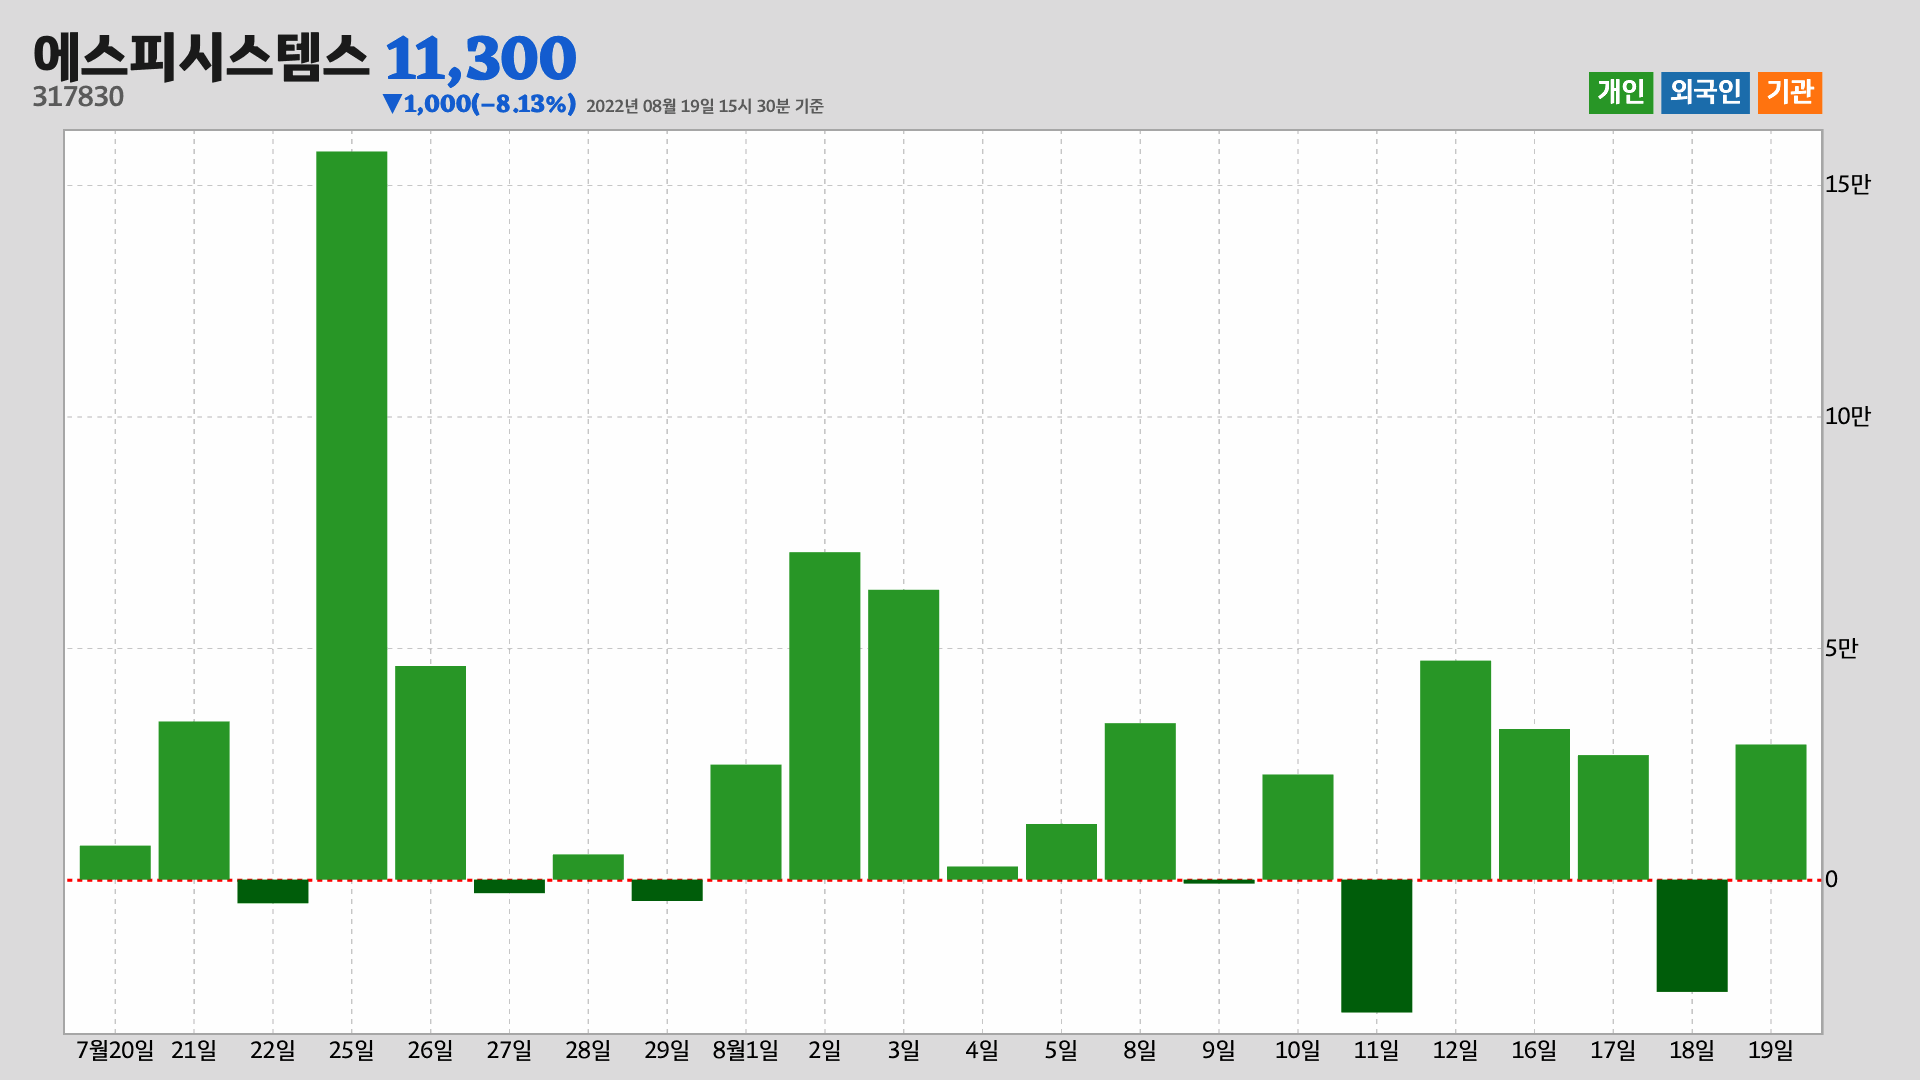Click the 15만 y-axis label
The image size is (1920, 1080).
(x=1847, y=184)
